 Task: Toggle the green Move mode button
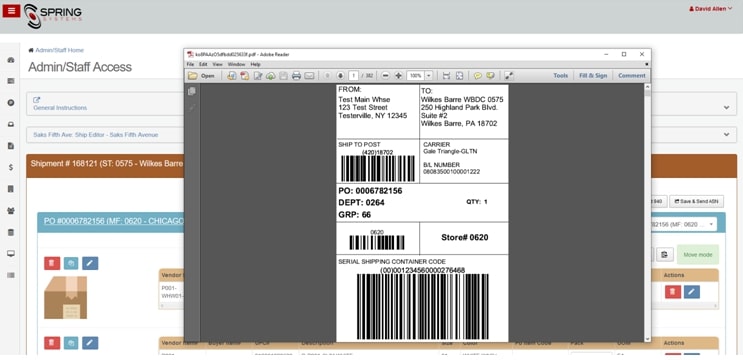coord(698,255)
